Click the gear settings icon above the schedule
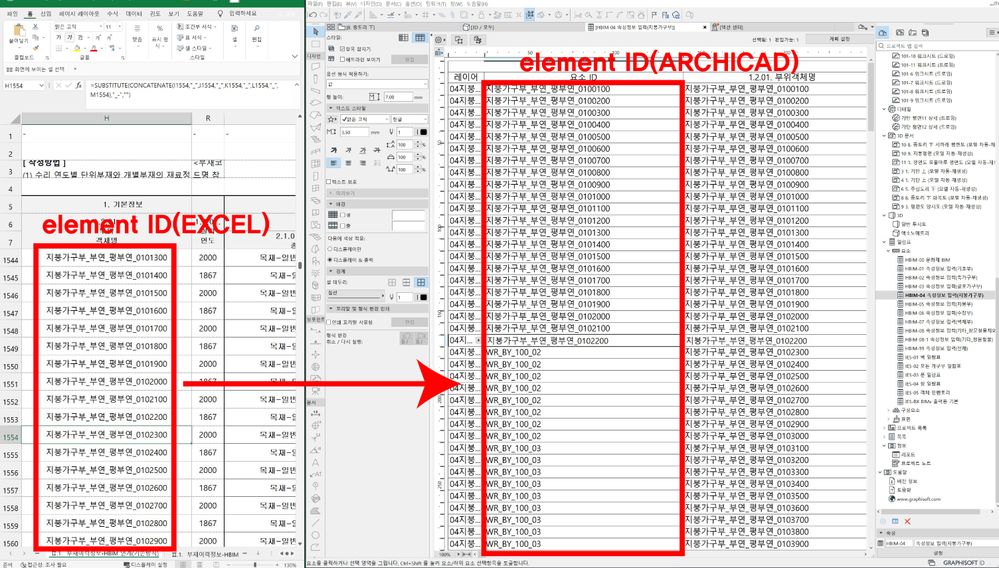The image size is (999, 568). coord(440,39)
